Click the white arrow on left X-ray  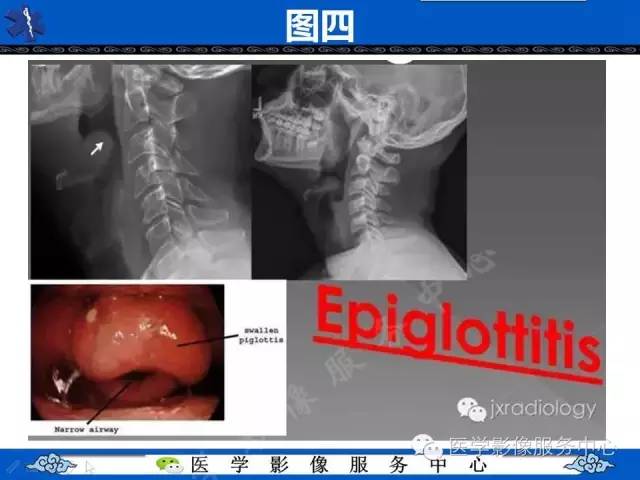pos(97,148)
